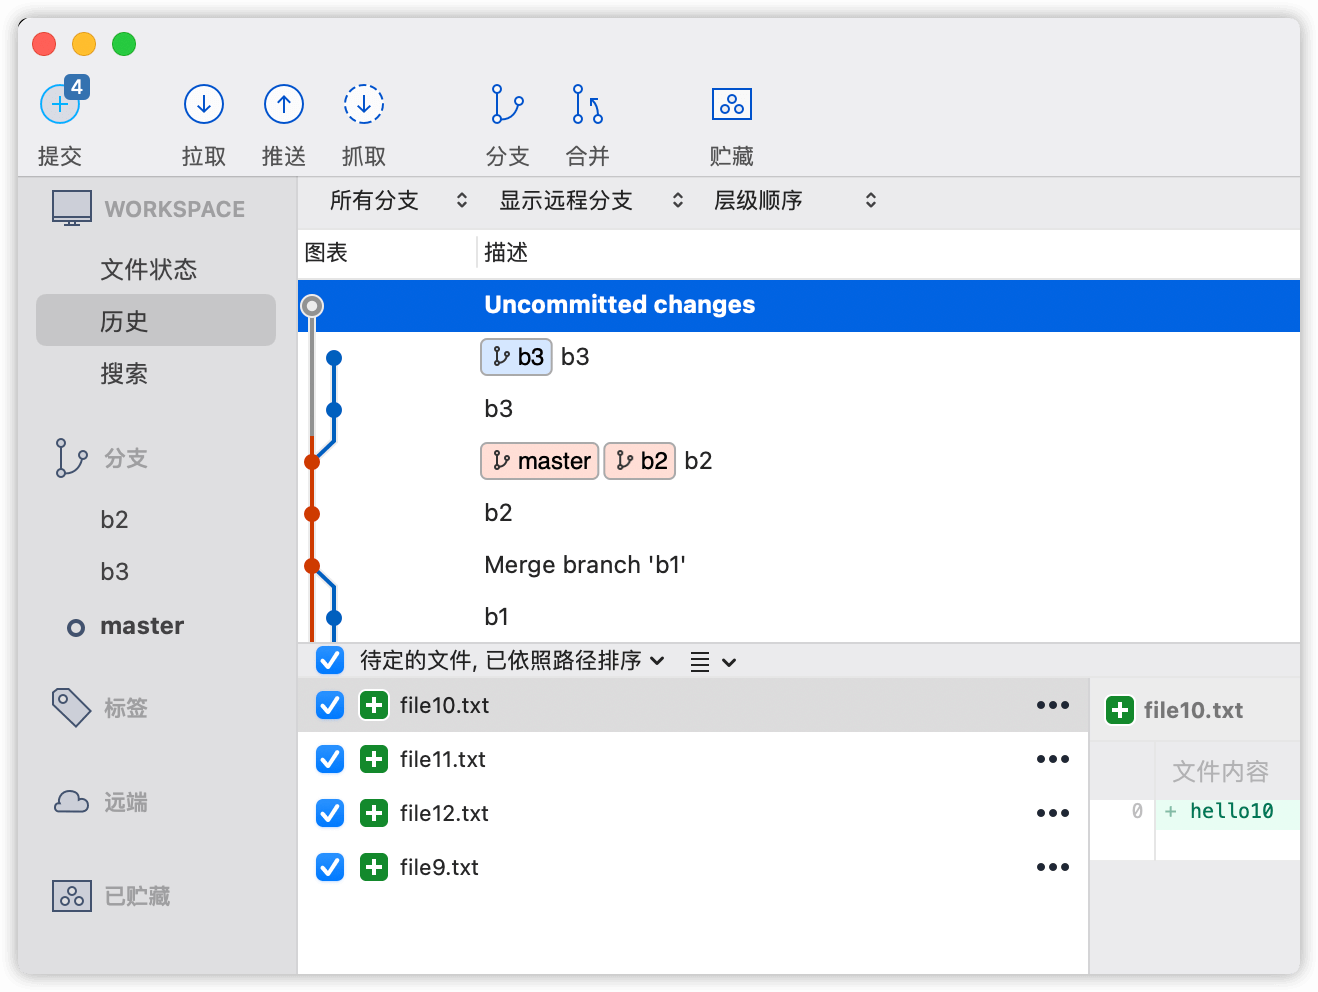1318x992 pixels.
Task: Select the Uncommitted changes row
Action: click(x=799, y=305)
